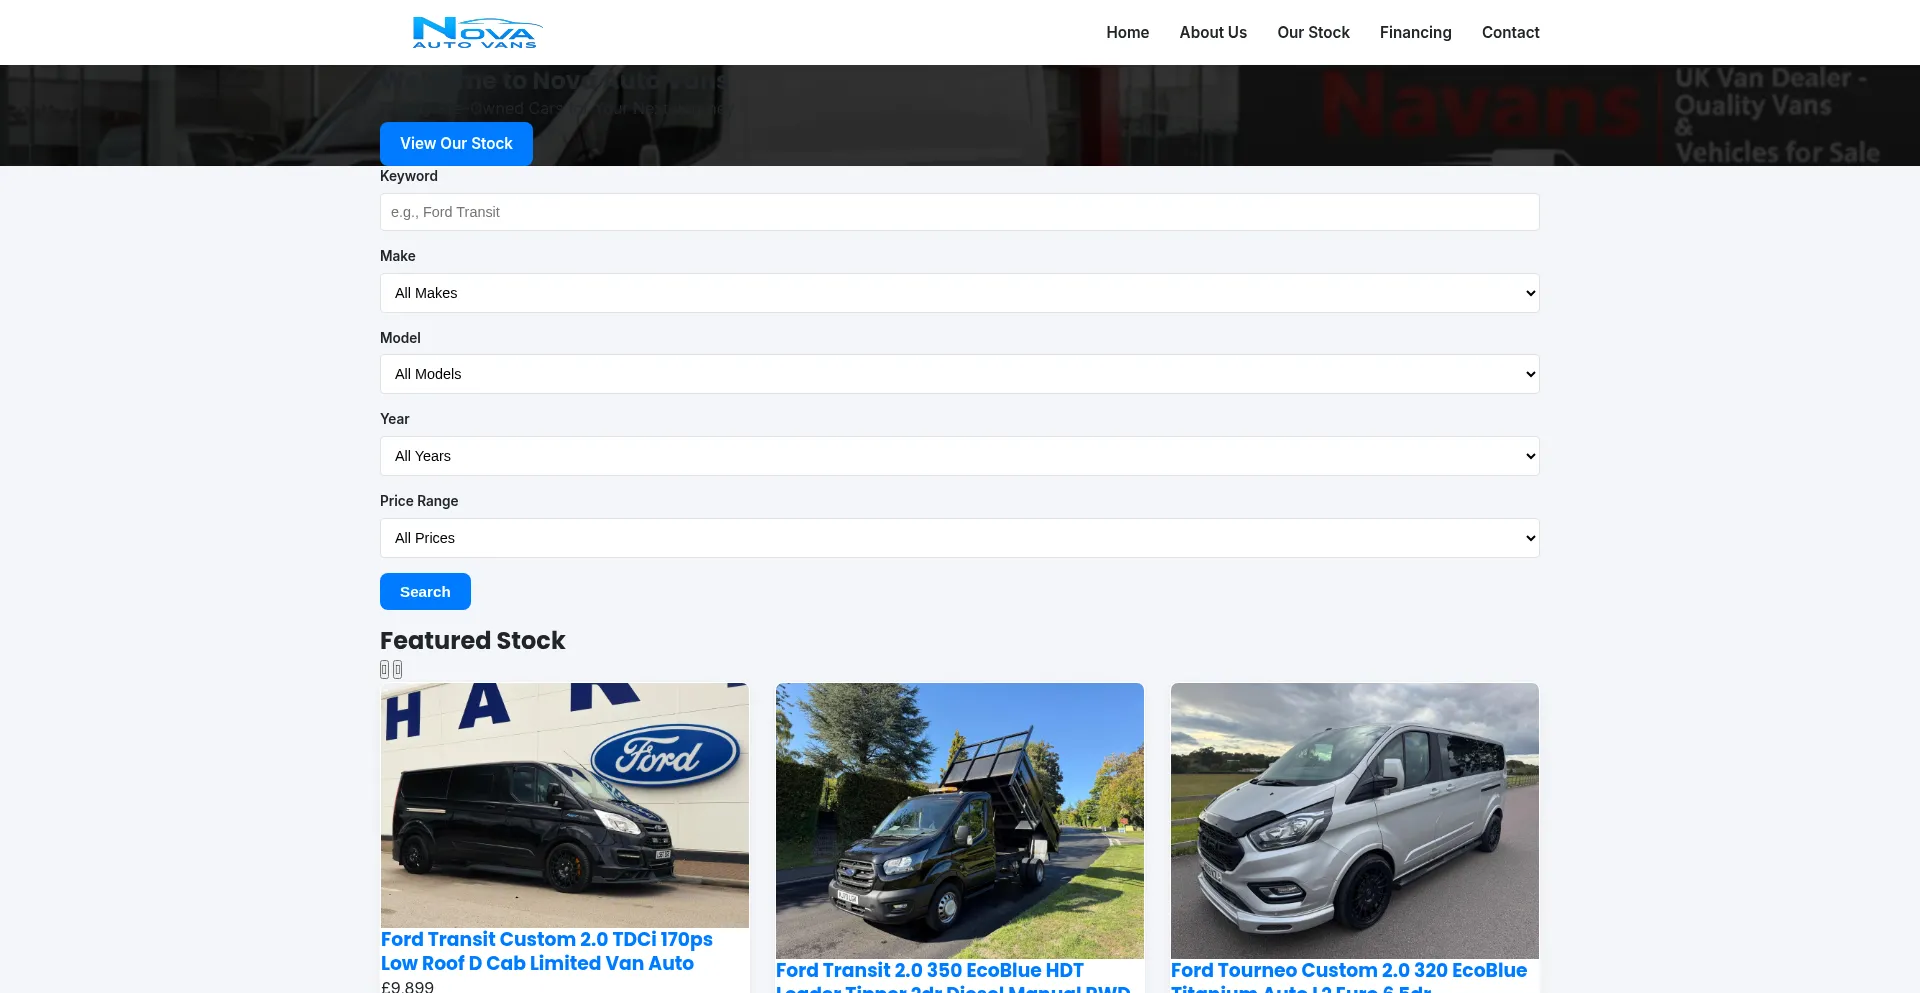The height and width of the screenshot is (993, 1920).
Task: Open the black Ford Transit Custom photo
Action: tap(564, 805)
